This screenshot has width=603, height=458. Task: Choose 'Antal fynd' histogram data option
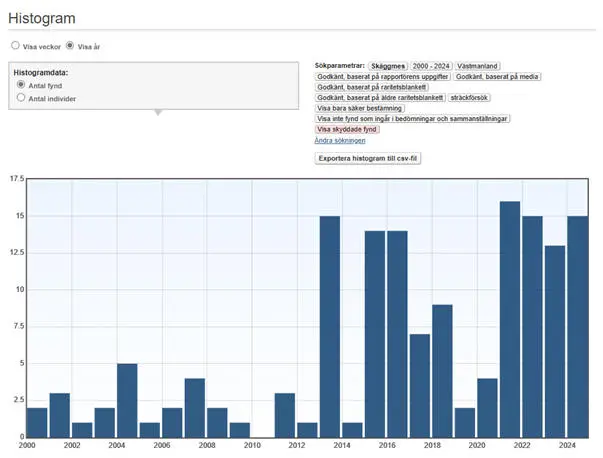tap(21, 86)
